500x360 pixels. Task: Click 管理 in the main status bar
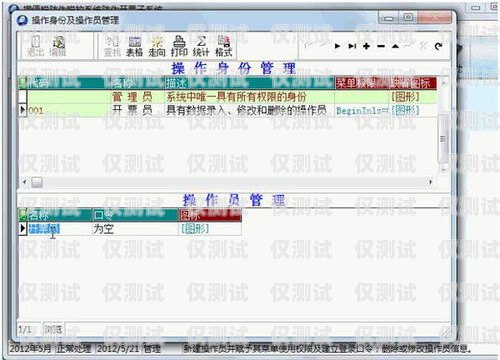coord(152,349)
